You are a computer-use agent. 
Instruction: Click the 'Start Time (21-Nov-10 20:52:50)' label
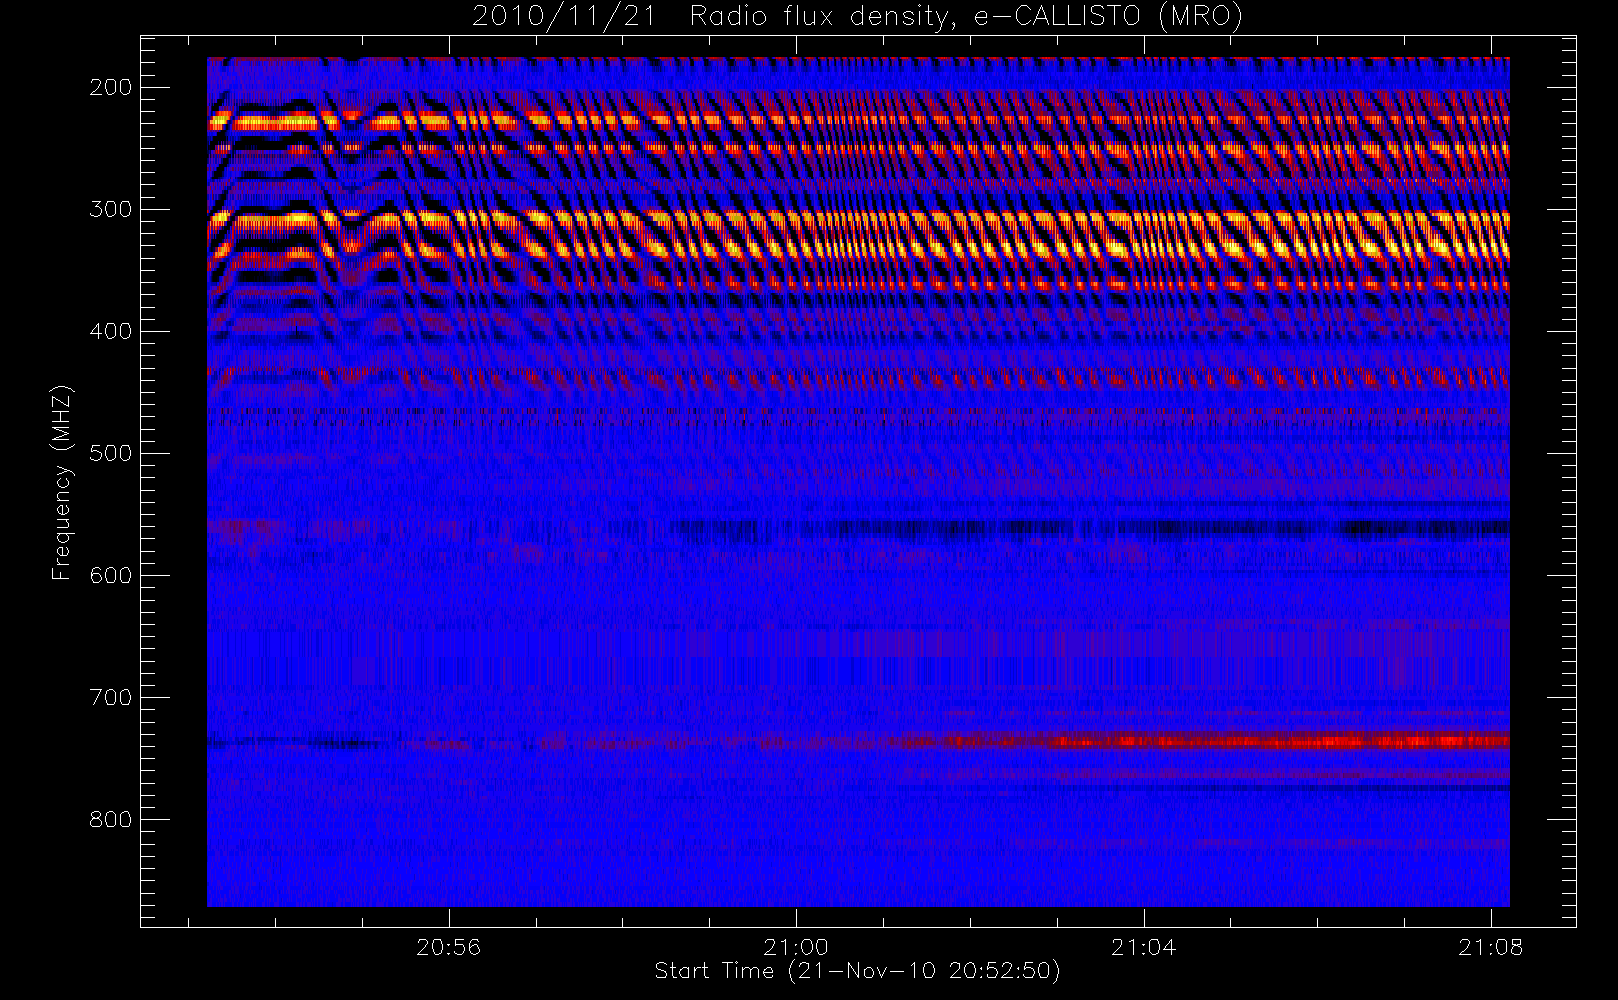(857, 971)
